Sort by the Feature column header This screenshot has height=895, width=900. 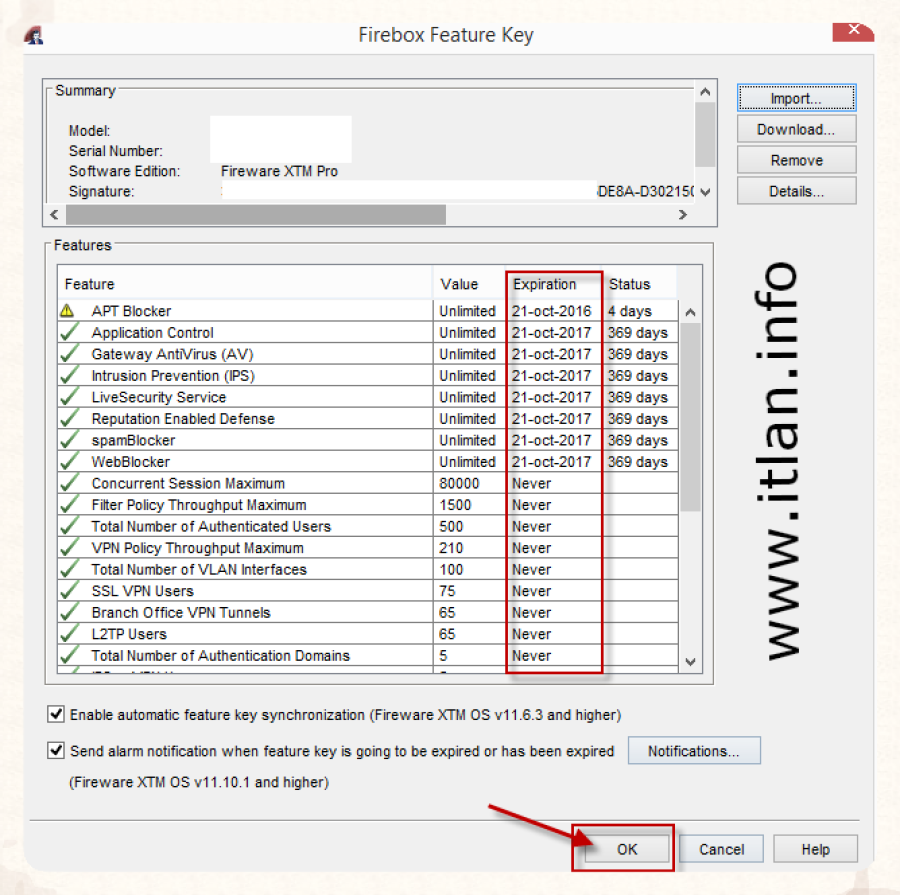(90, 284)
